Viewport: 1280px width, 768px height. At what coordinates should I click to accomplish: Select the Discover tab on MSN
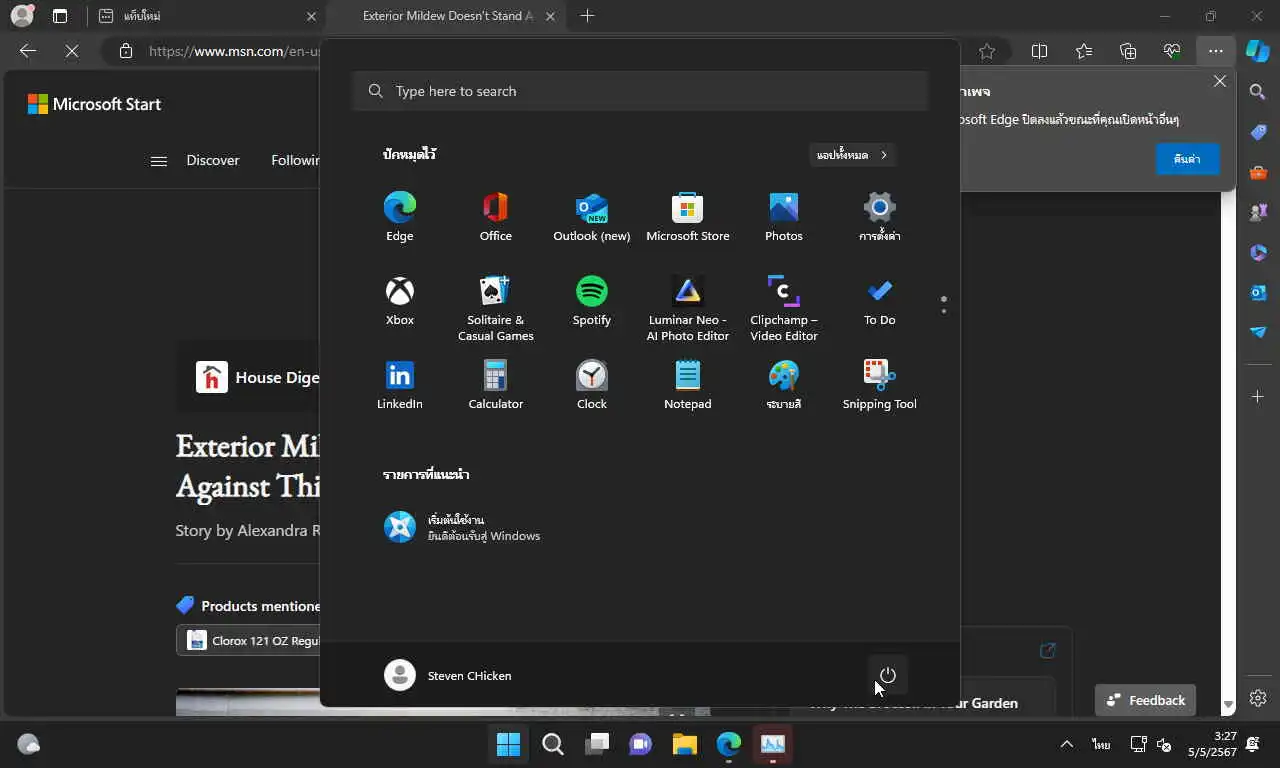(213, 160)
